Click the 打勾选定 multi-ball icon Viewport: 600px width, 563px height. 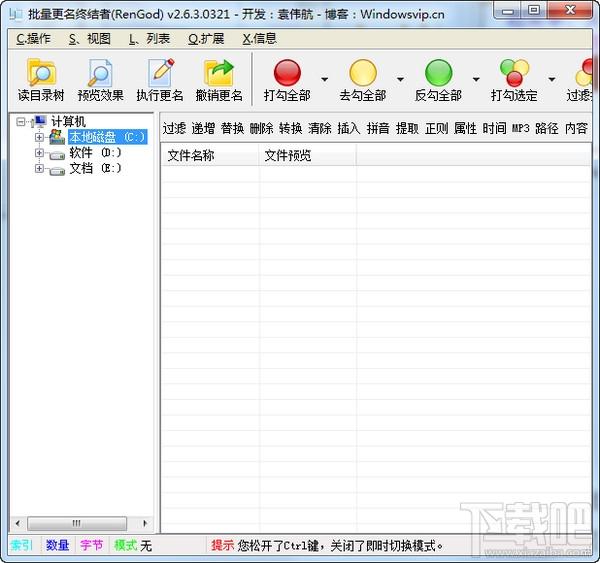click(514, 72)
